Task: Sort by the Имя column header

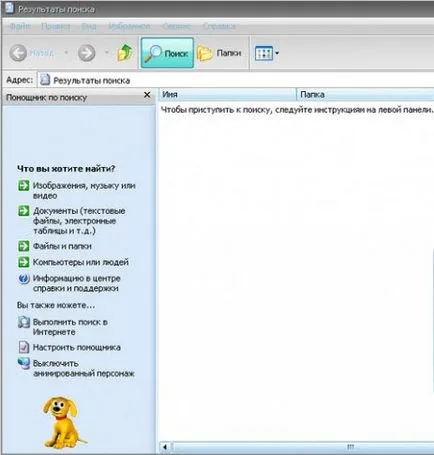Action: click(x=228, y=94)
